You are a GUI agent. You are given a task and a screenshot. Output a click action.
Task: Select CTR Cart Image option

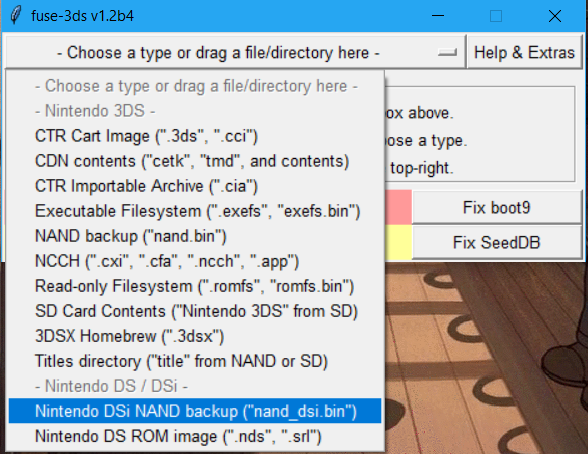click(195, 136)
